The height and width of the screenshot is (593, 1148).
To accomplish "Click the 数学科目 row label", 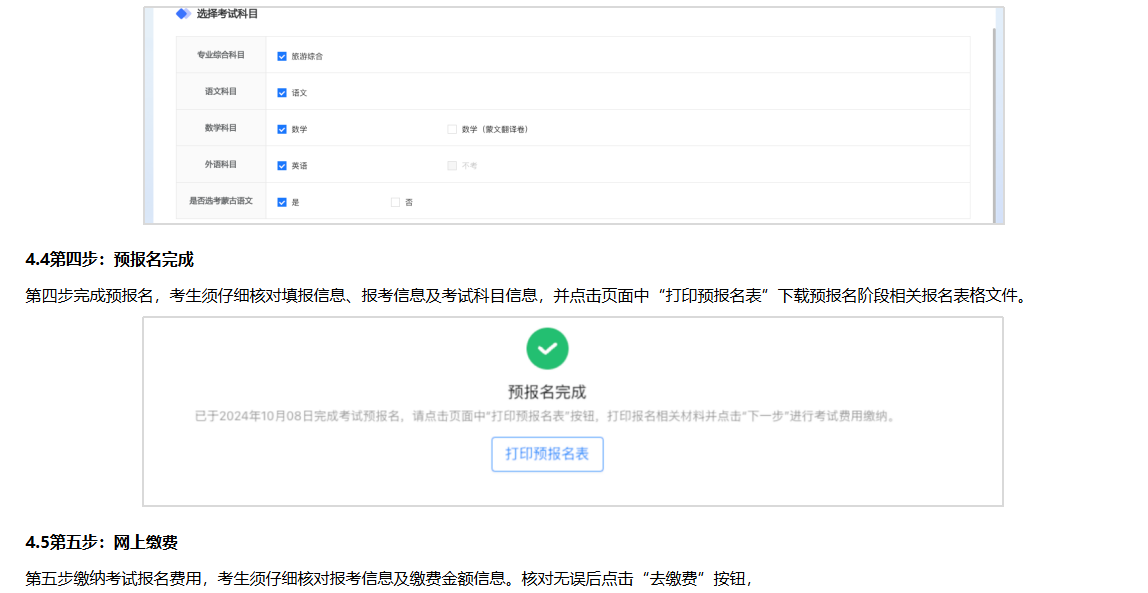I will click(x=220, y=128).
